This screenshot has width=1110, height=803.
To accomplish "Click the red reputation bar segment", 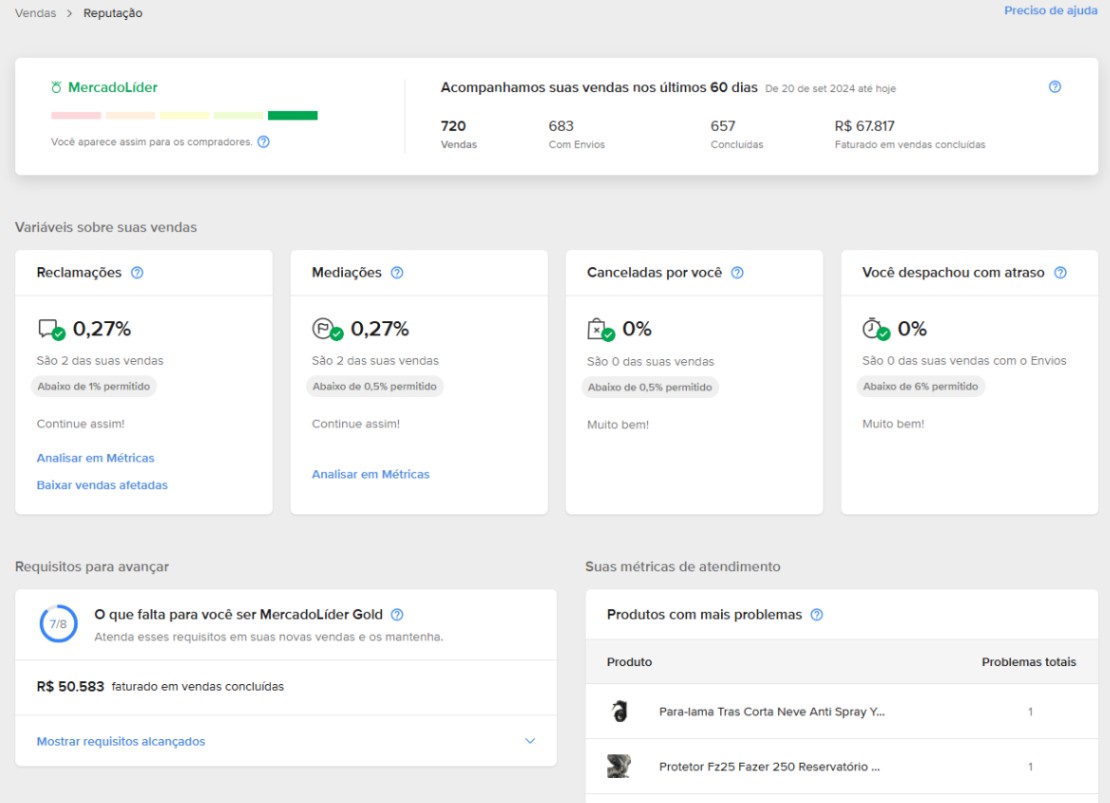I will pos(76,115).
